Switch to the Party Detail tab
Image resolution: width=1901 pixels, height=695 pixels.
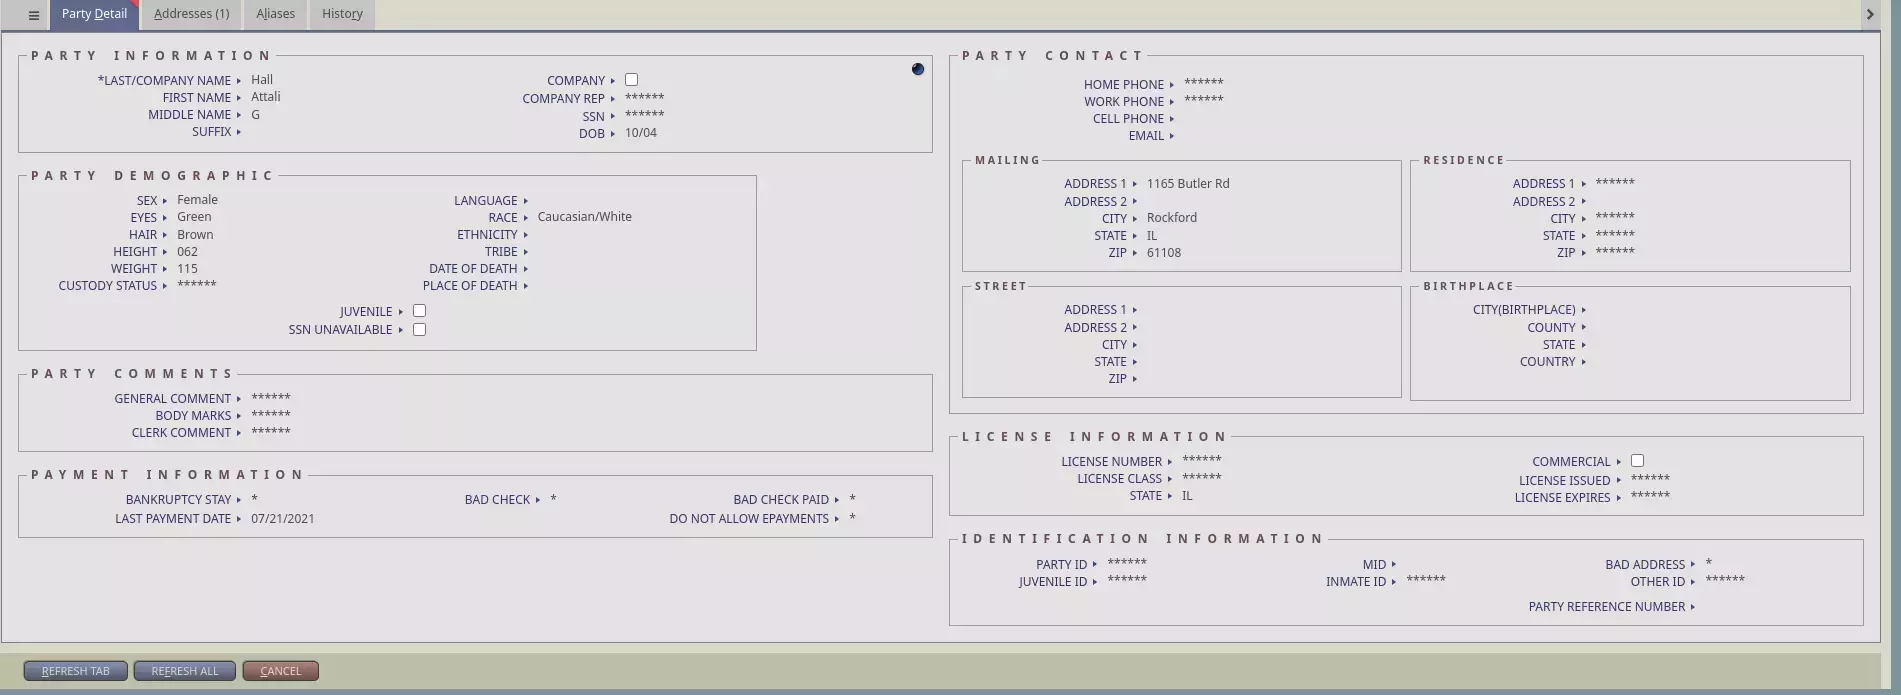94,14
